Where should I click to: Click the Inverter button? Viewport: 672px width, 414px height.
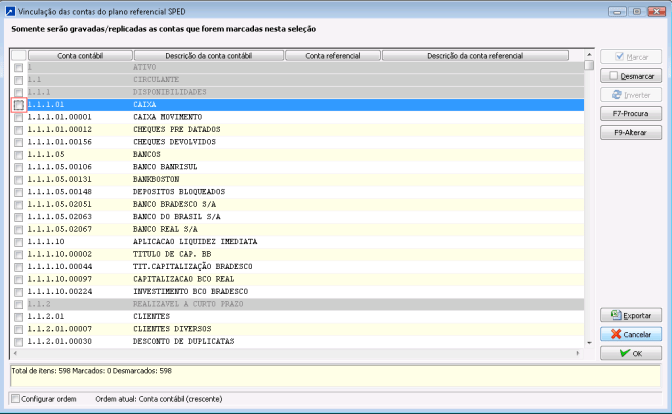pyautogui.click(x=631, y=95)
